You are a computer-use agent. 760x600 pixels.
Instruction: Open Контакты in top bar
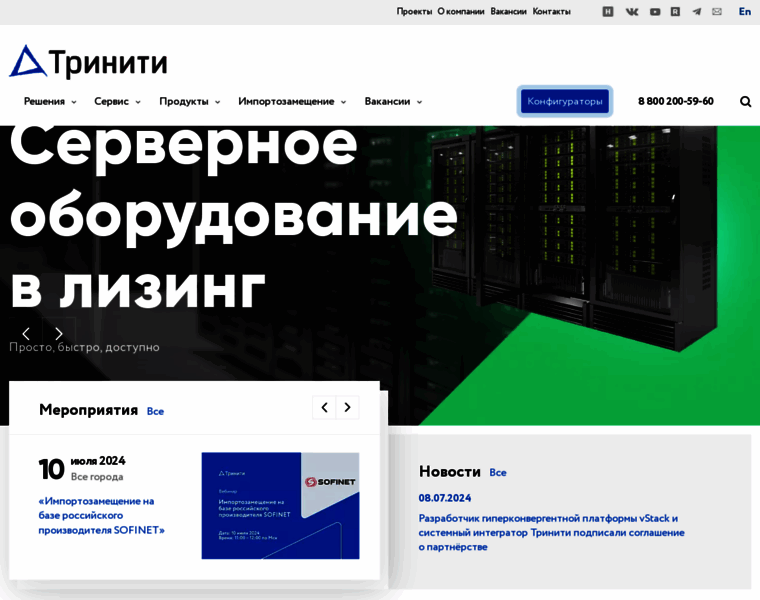click(552, 11)
